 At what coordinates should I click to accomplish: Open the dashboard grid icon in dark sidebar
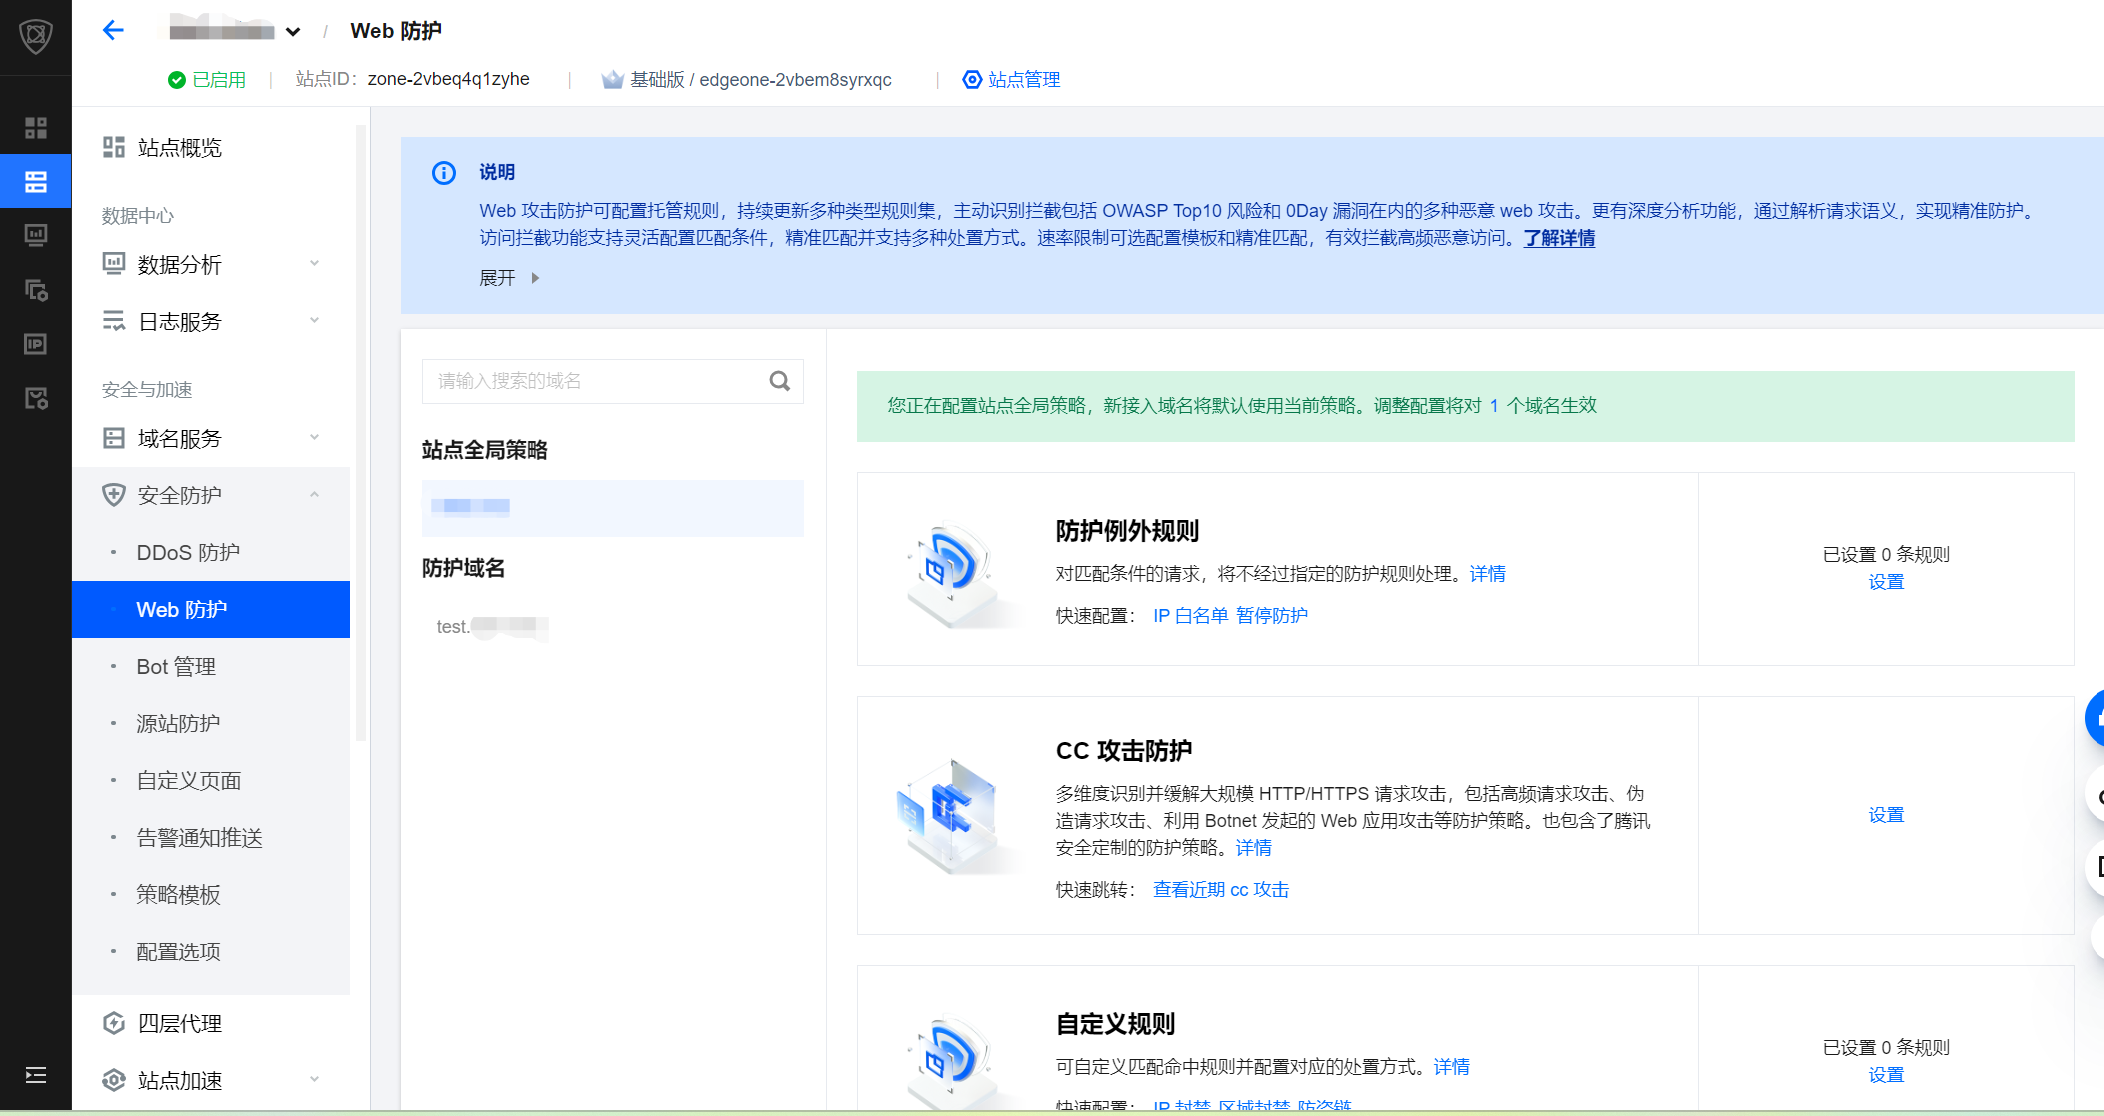pyautogui.click(x=36, y=128)
